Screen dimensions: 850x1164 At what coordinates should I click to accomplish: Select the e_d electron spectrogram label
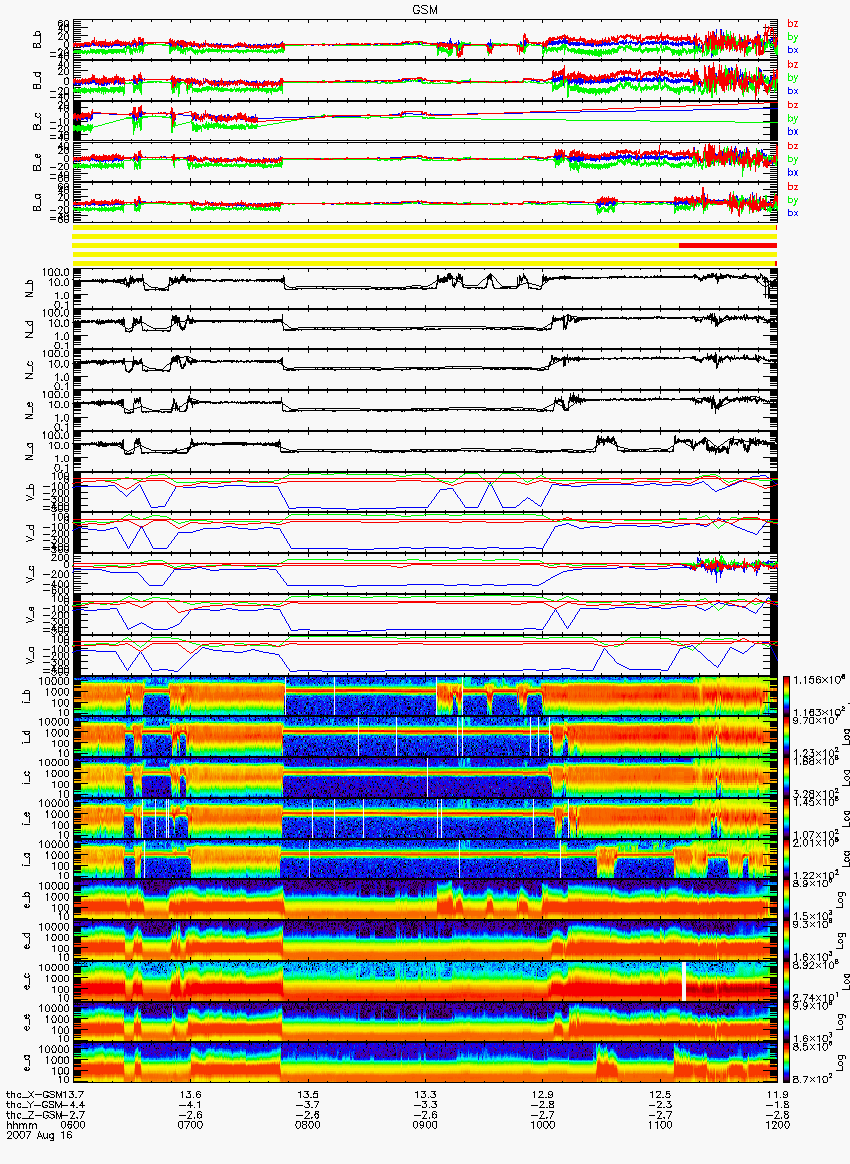point(26,941)
